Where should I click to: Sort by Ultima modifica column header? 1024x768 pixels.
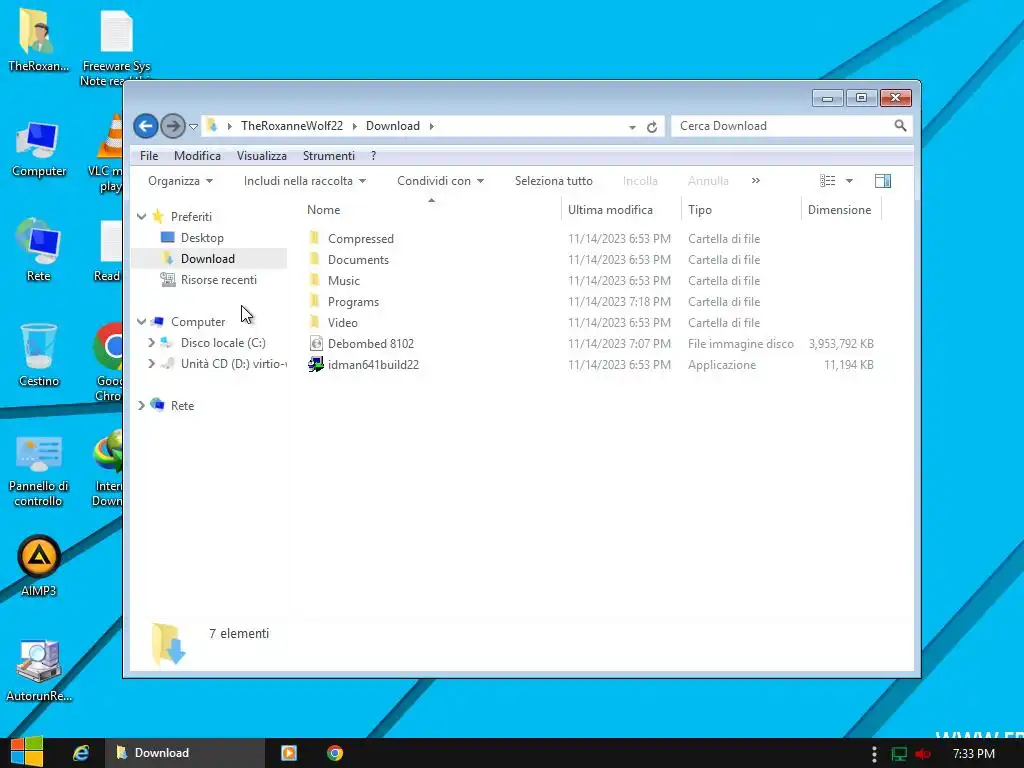point(610,210)
